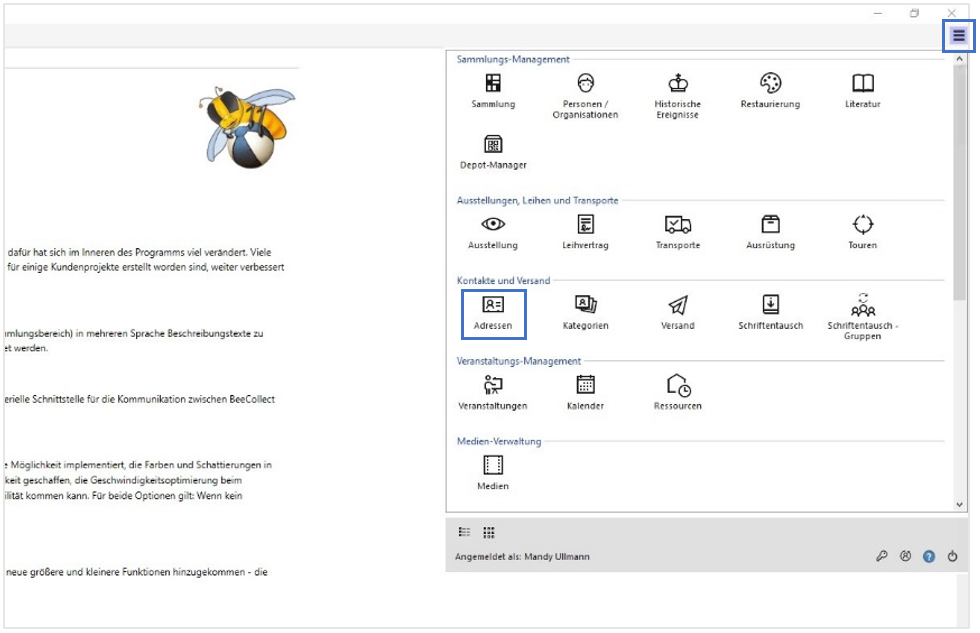Select the Adressen module
Screen dimensions: 980x633
493,312
